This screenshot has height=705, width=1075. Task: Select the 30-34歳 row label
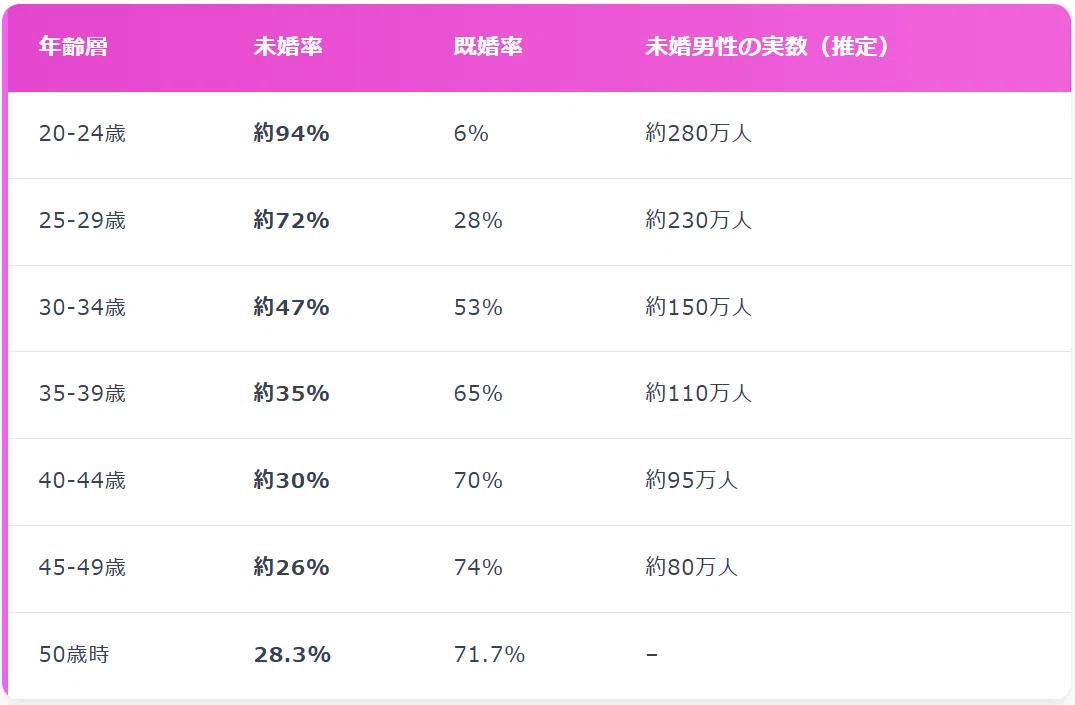tap(82, 307)
